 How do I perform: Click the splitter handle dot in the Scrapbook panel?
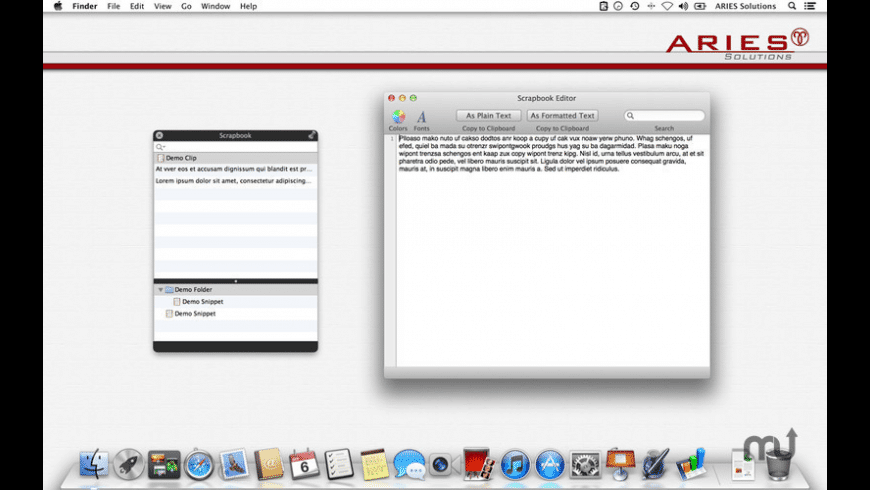point(235,281)
